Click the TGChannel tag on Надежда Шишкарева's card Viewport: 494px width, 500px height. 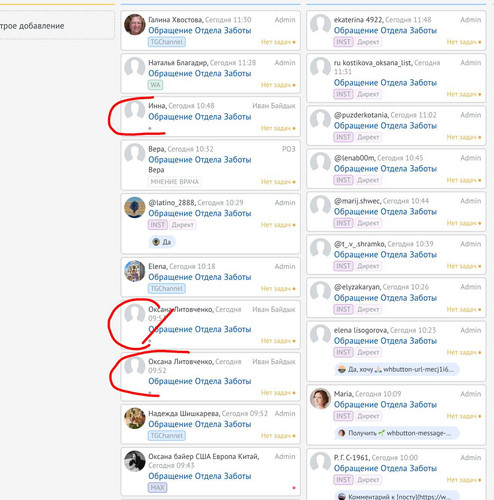(167, 436)
